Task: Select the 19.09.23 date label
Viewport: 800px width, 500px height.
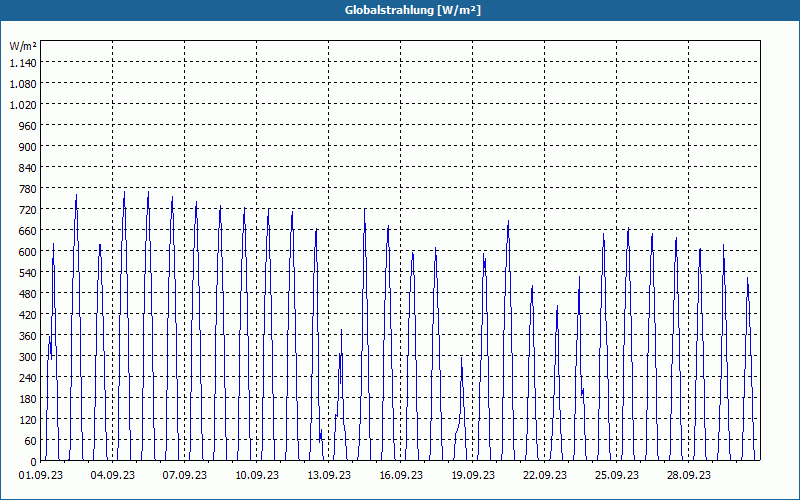Action: (x=472, y=475)
